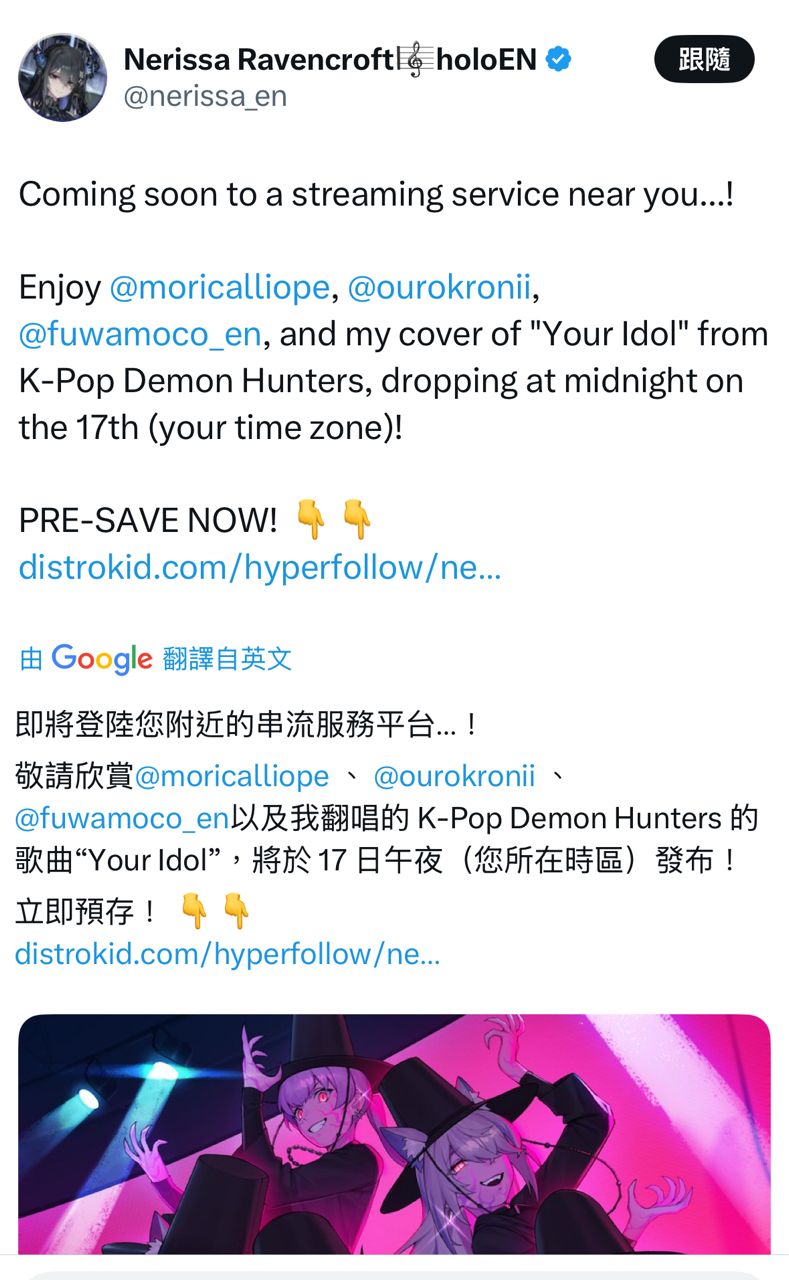Follow the distrokid.com link under PRE-SAVE NOW
Viewport: 789px width, 1280px height.
click(260, 568)
